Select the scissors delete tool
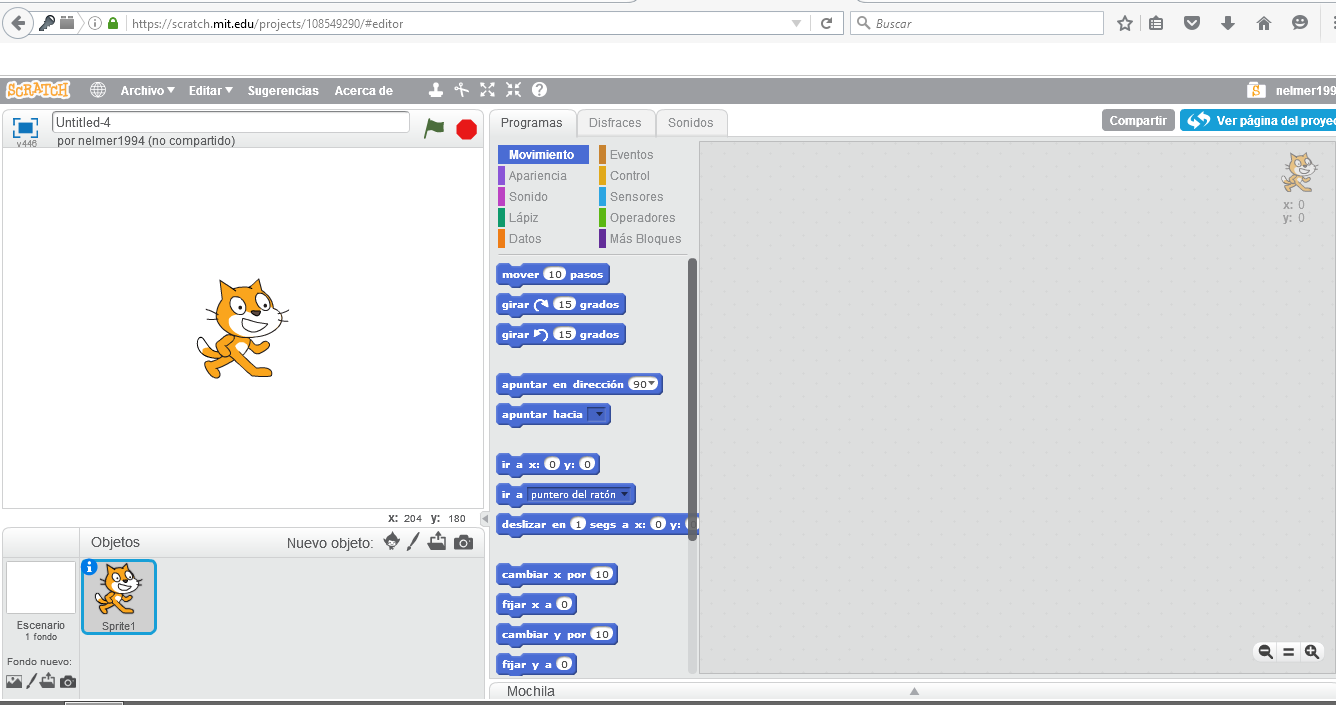Image resolution: width=1336 pixels, height=708 pixels. click(x=461, y=89)
